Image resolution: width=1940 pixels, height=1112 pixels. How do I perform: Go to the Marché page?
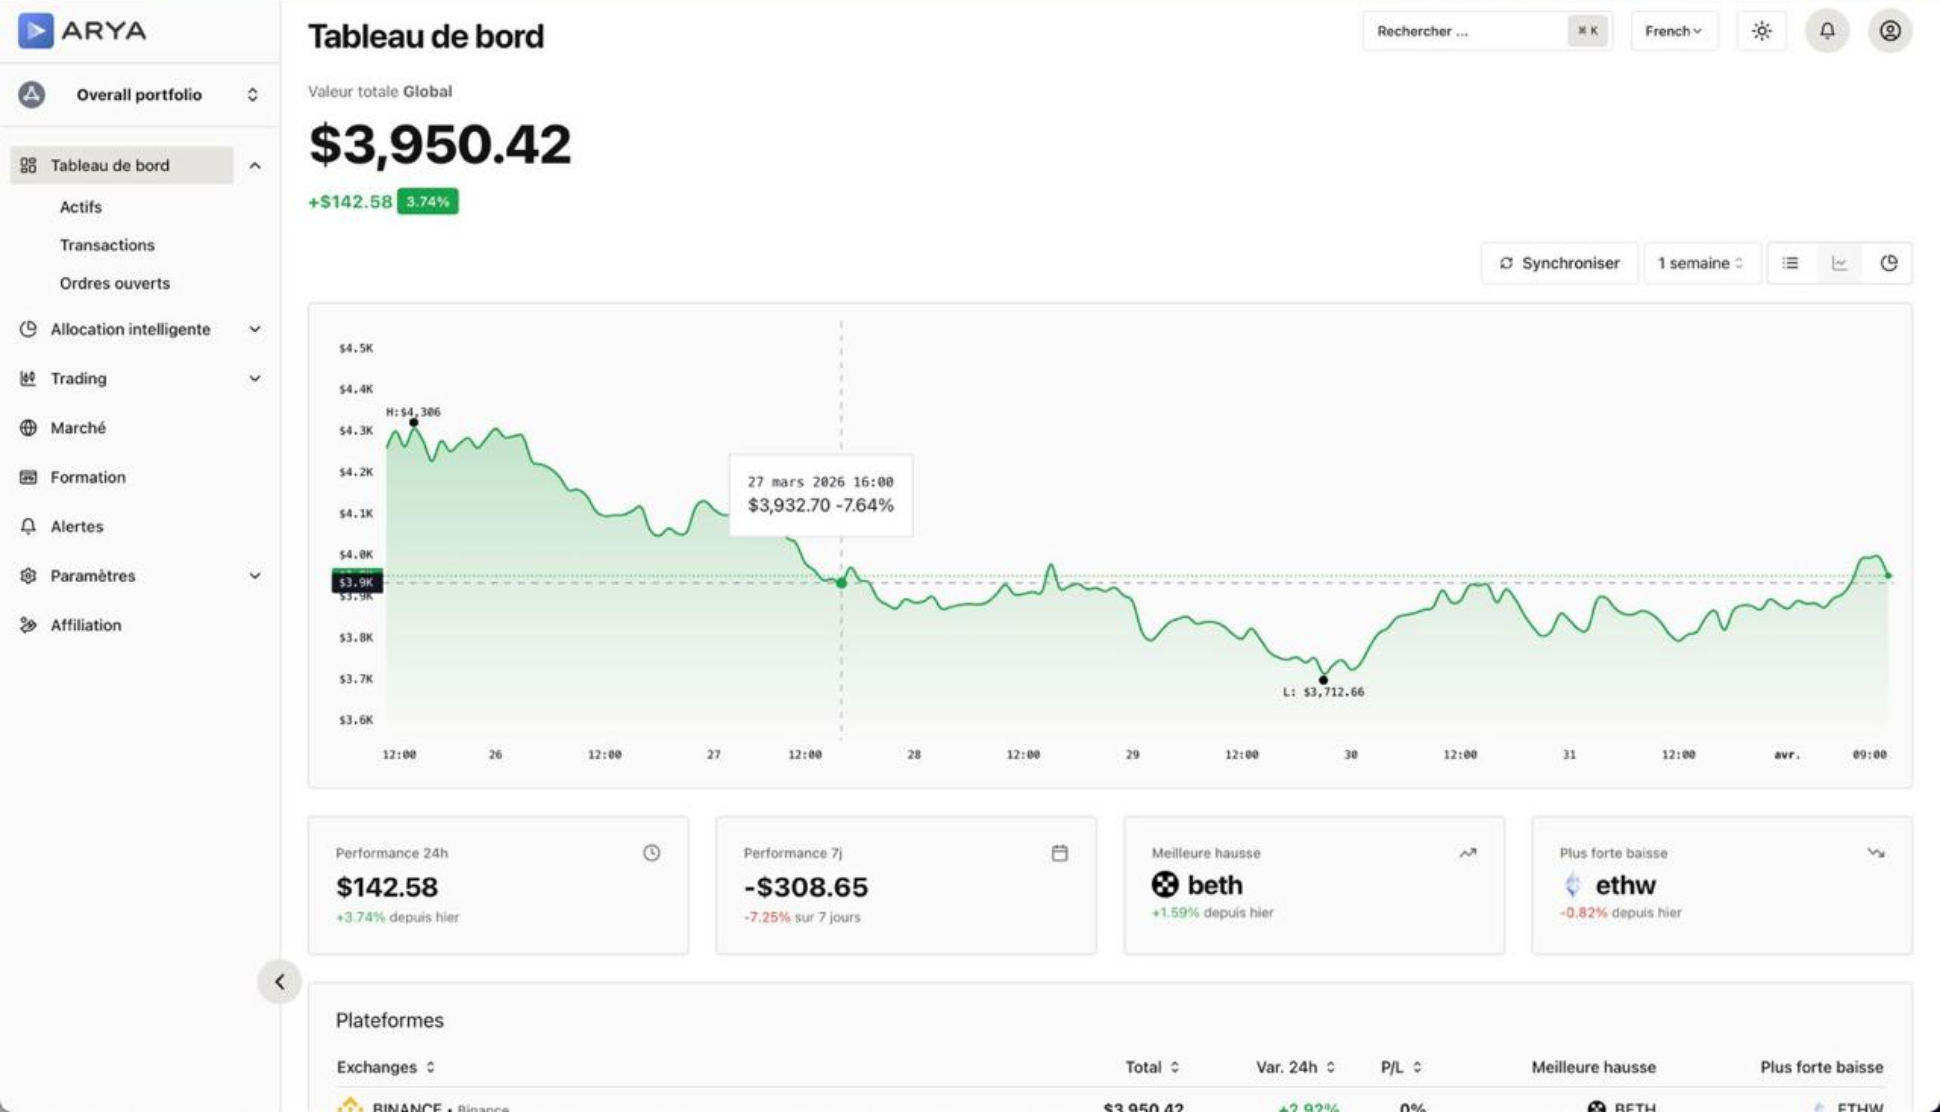point(78,428)
